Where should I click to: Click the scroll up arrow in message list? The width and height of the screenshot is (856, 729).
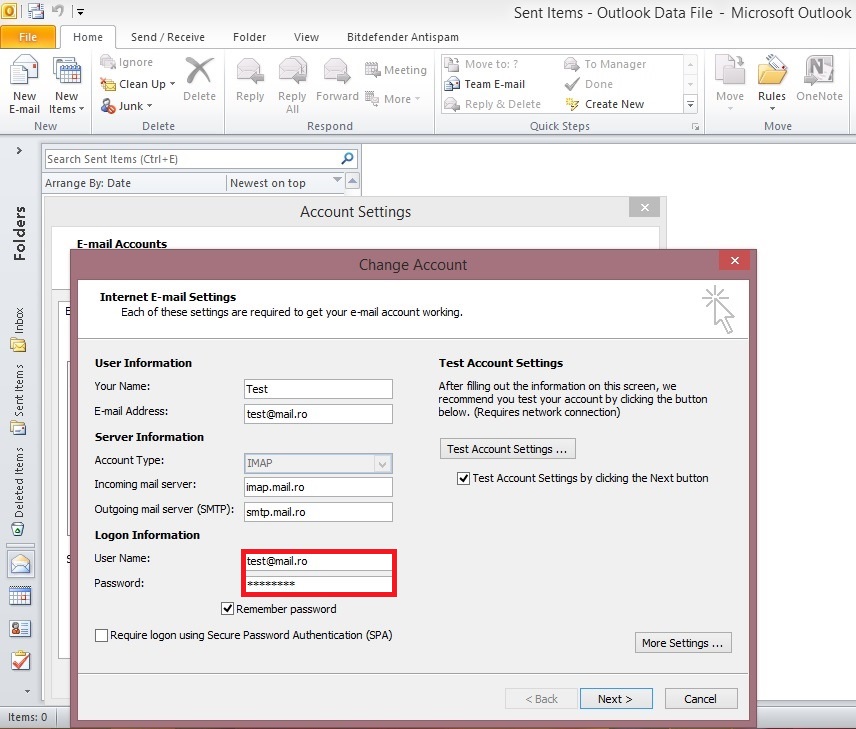(353, 181)
